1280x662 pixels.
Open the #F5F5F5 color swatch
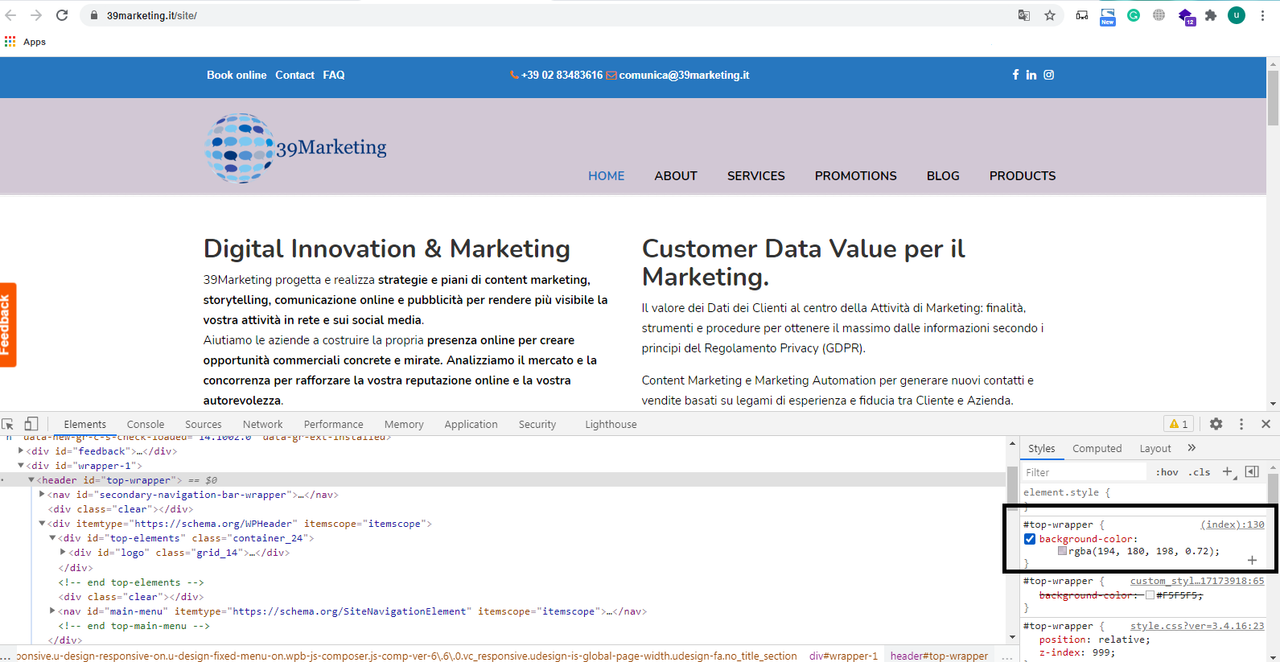tap(1150, 595)
